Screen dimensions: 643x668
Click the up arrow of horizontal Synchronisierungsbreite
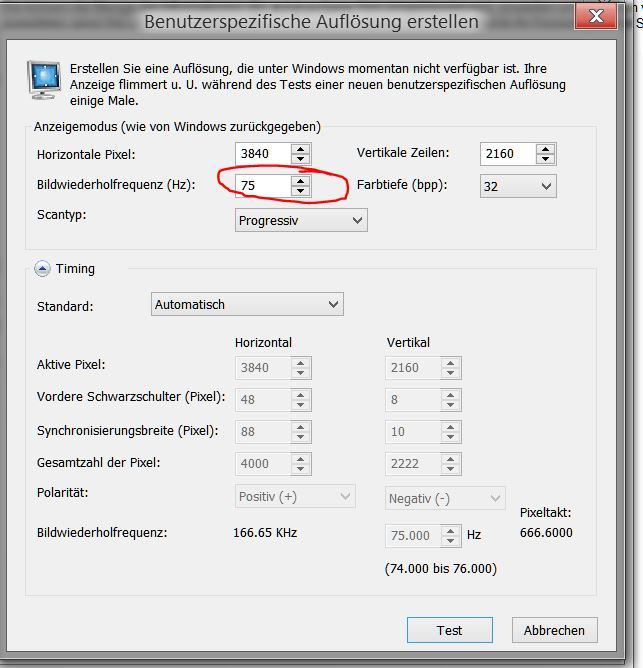pos(301,427)
